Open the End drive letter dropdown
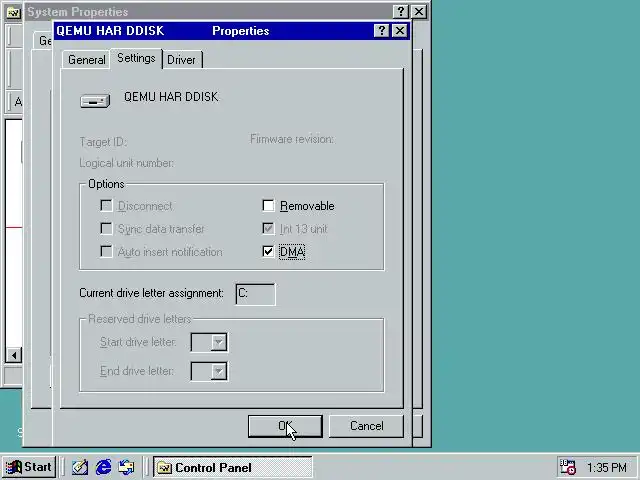Viewport: 640px width, 480px height. [219, 371]
